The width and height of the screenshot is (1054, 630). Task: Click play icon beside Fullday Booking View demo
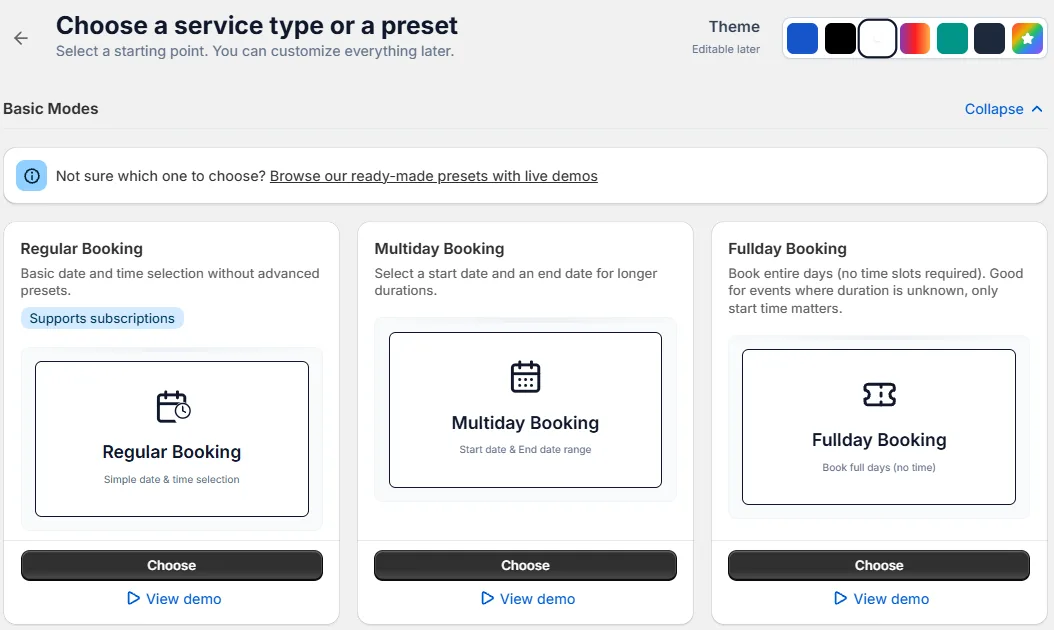click(840, 598)
